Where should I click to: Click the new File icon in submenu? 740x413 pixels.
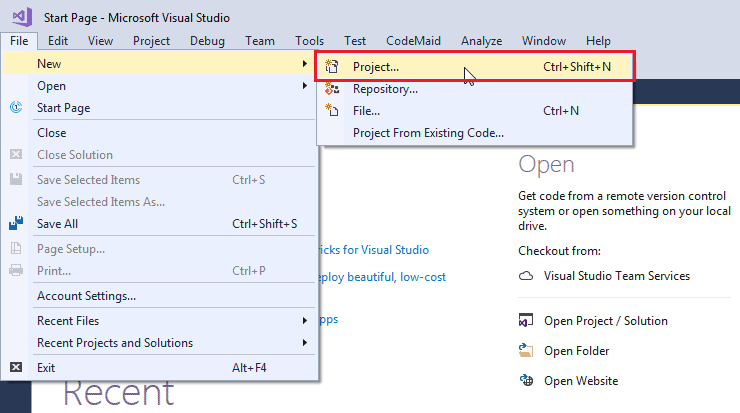[x=333, y=111]
